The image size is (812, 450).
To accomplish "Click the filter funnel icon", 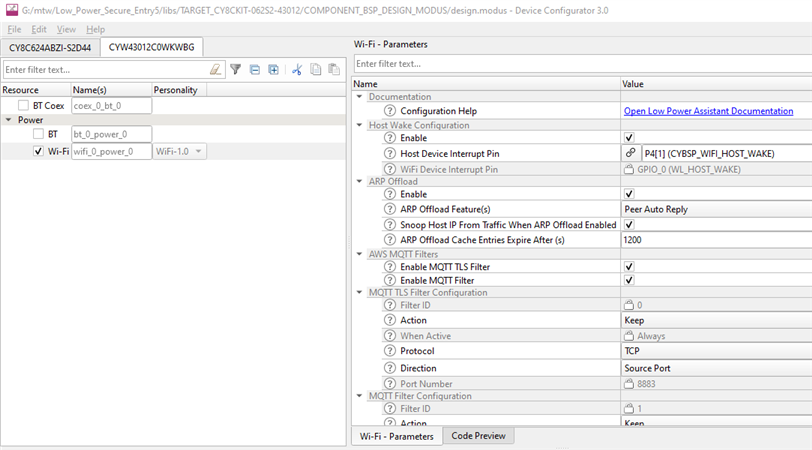I will pos(236,69).
